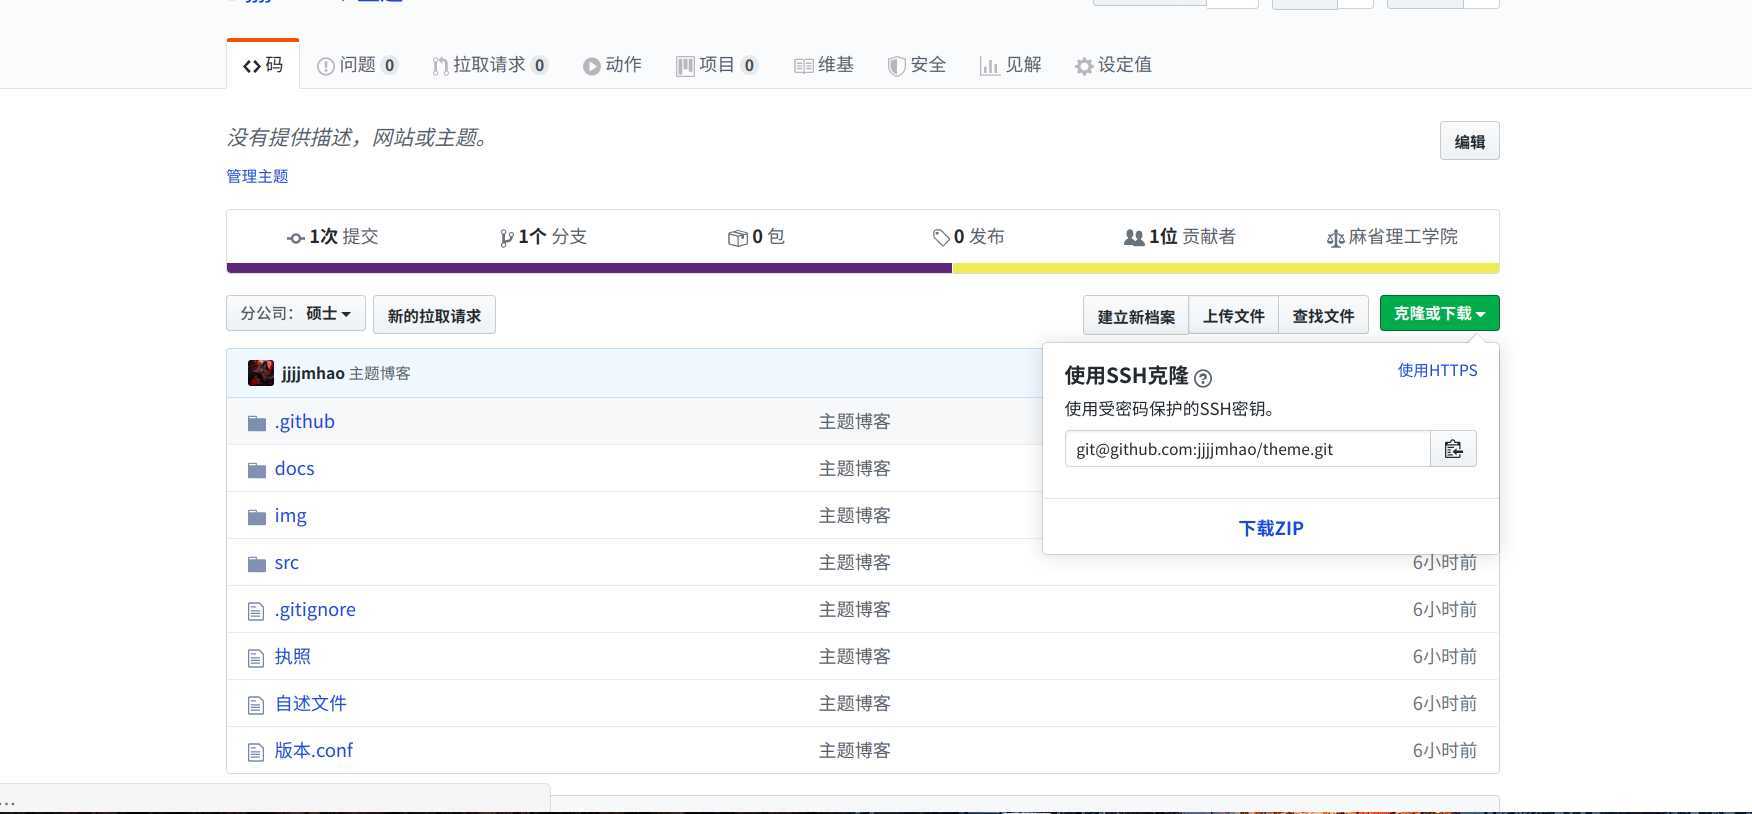Image resolution: width=1752 pixels, height=814 pixels.
Task: Open the img folder link
Action: [291, 516]
